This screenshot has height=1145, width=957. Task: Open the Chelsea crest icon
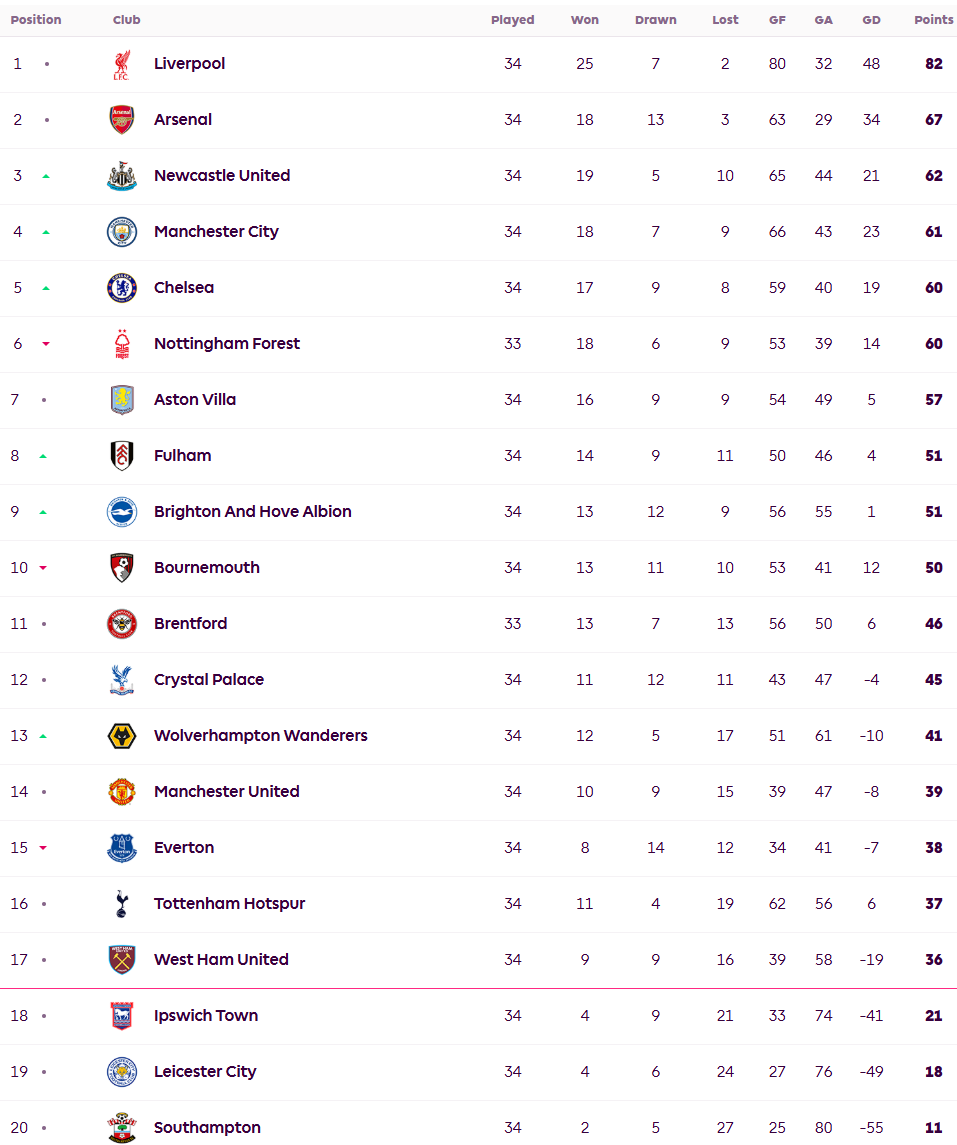[x=122, y=288]
